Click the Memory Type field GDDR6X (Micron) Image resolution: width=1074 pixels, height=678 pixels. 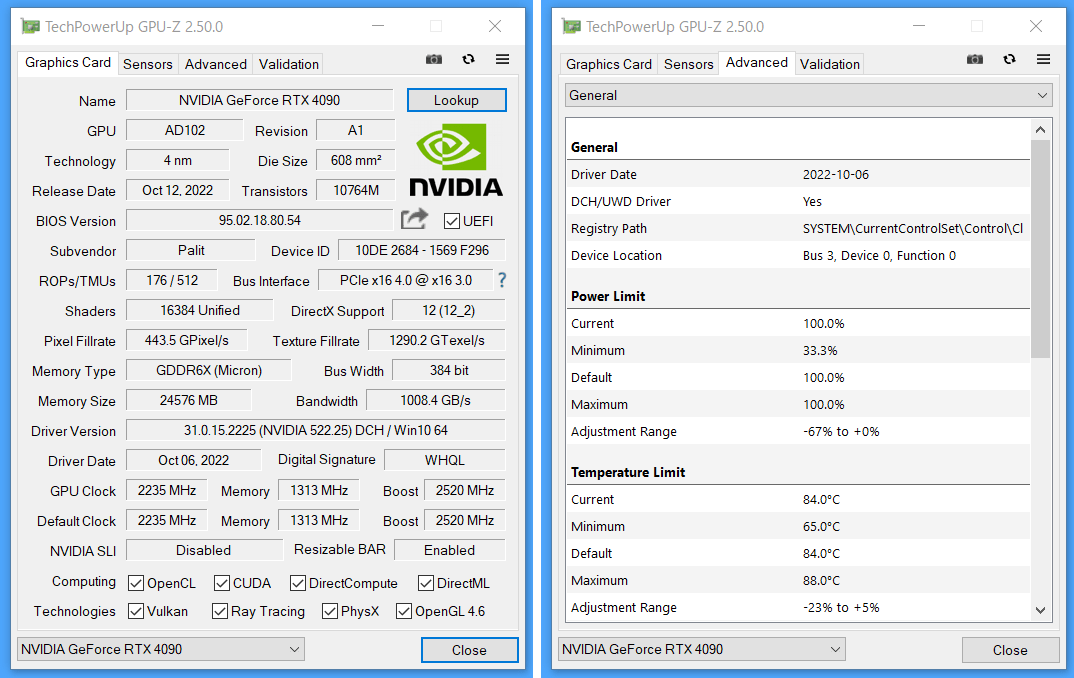(209, 371)
